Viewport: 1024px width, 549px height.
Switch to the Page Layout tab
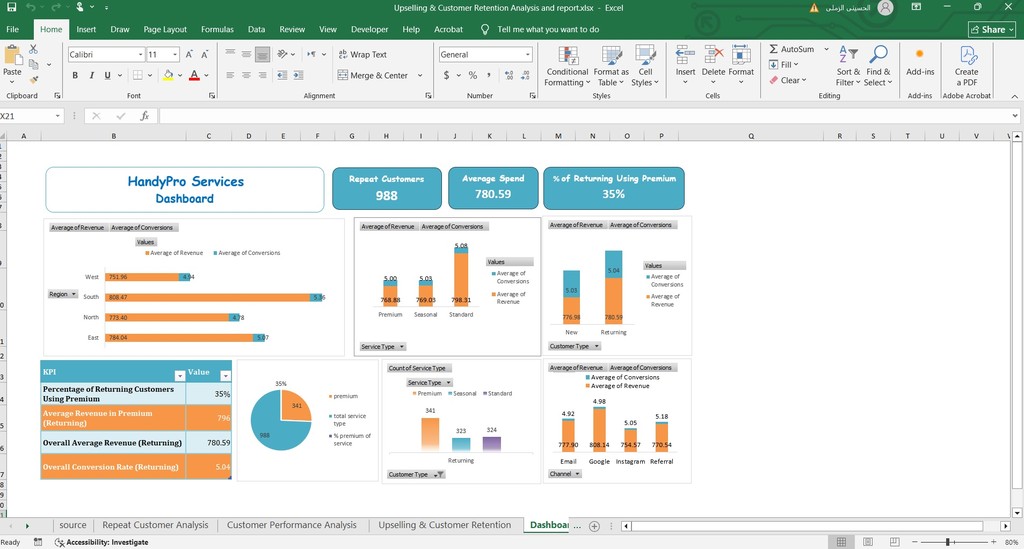click(x=165, y=29)
